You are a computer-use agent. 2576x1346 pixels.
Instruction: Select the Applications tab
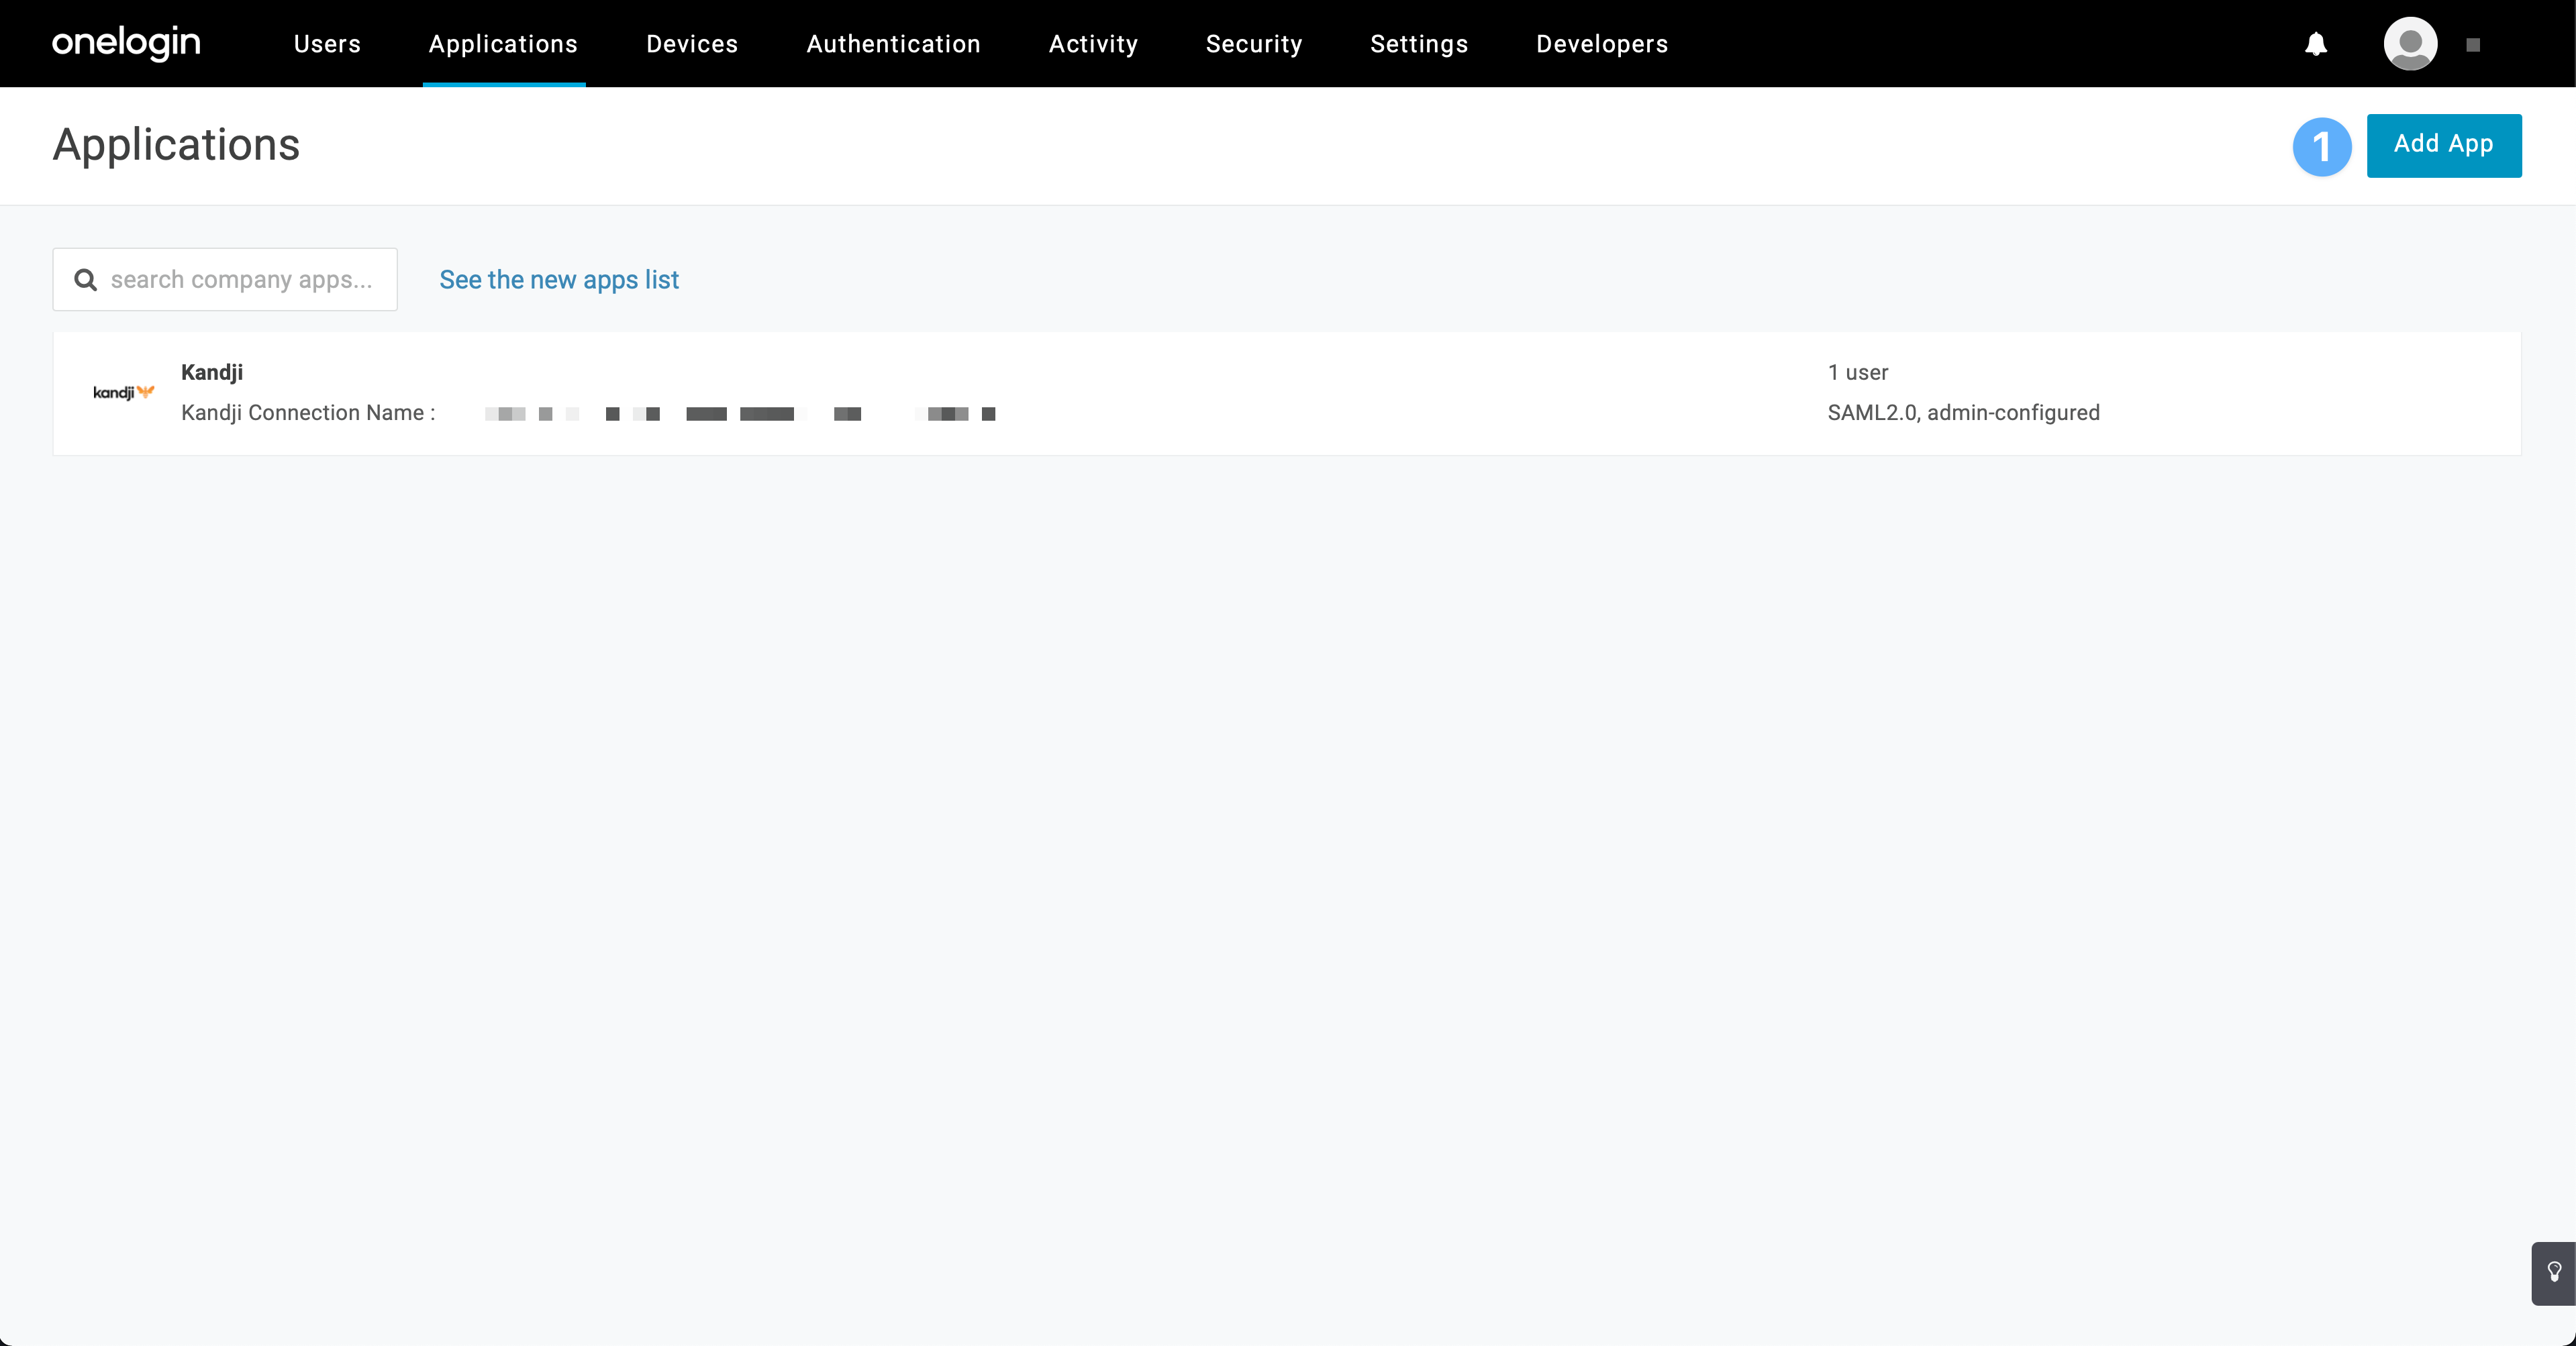(x=503, y=44)
